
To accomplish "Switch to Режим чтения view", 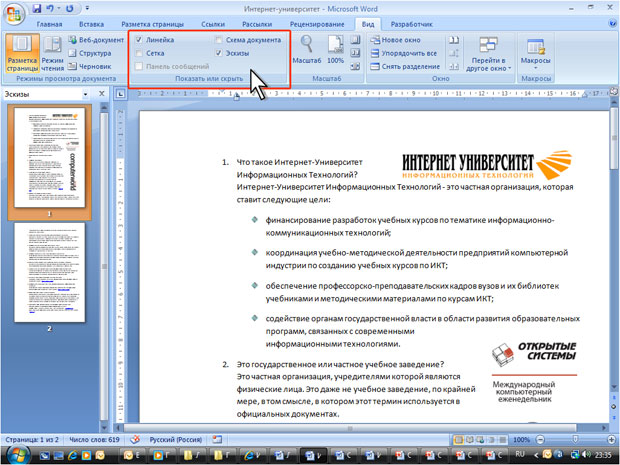I will click(53, 53).
